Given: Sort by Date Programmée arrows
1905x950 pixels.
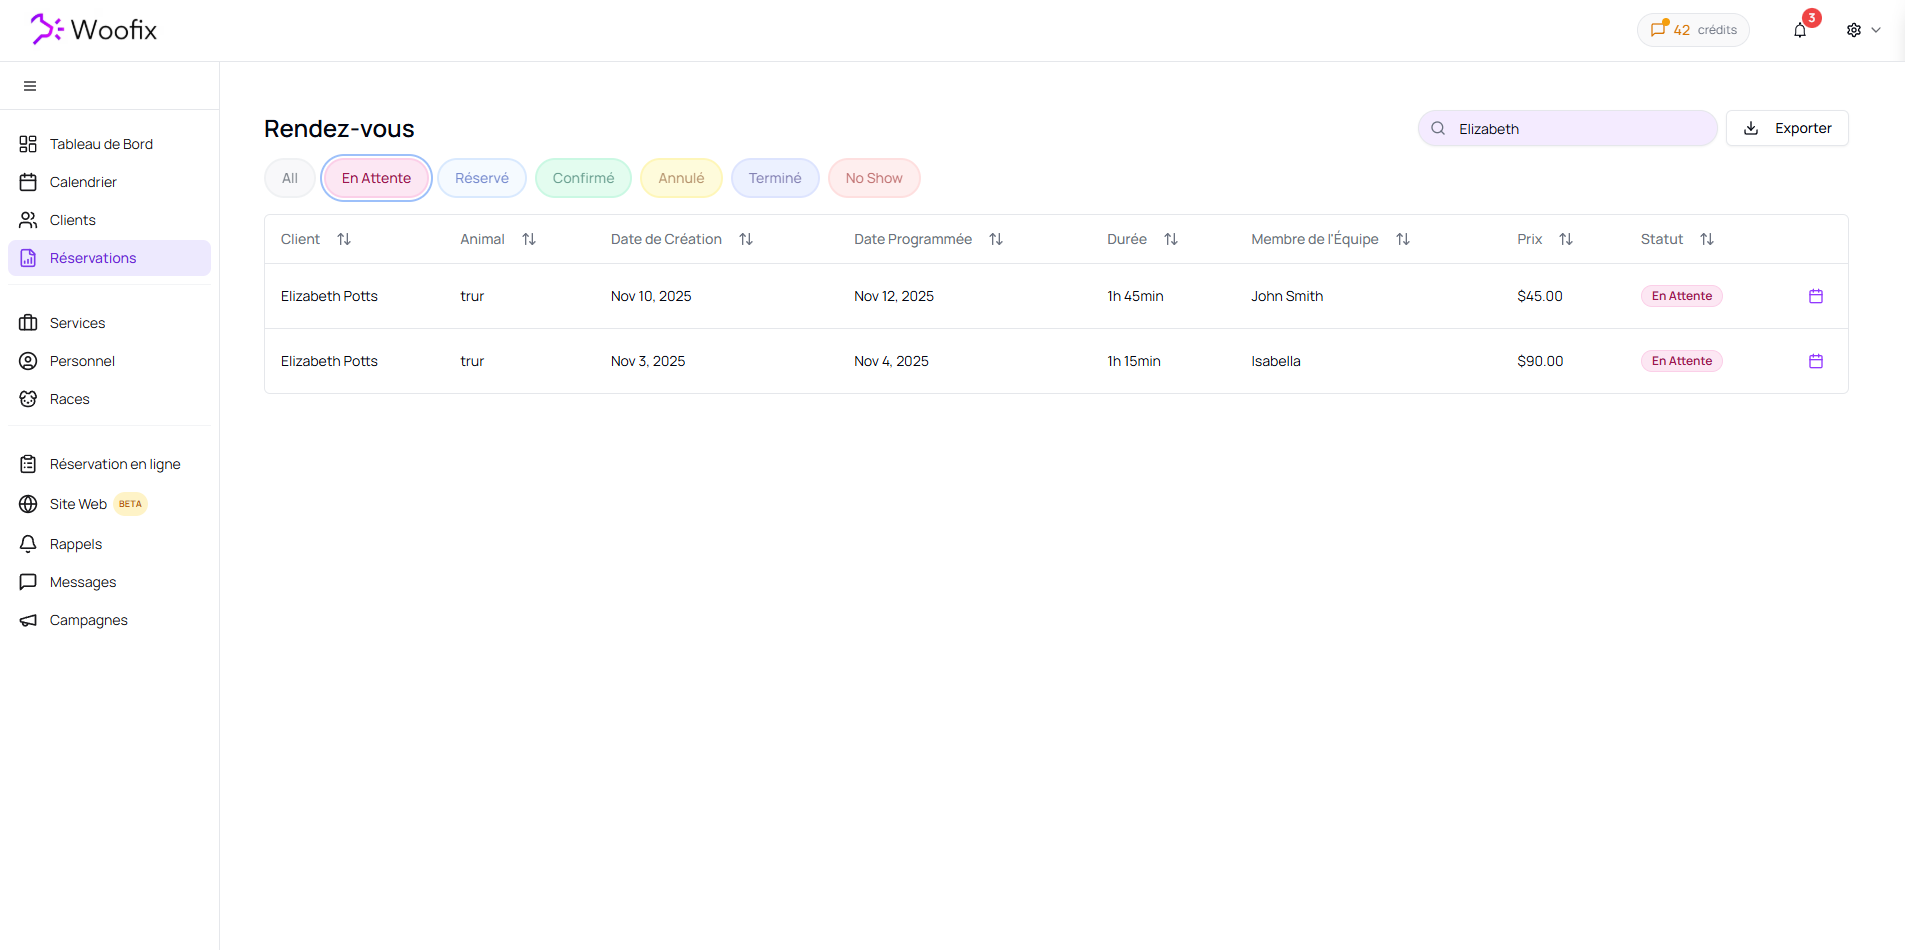Looking at the screenshot, I should tap(996, 239).
